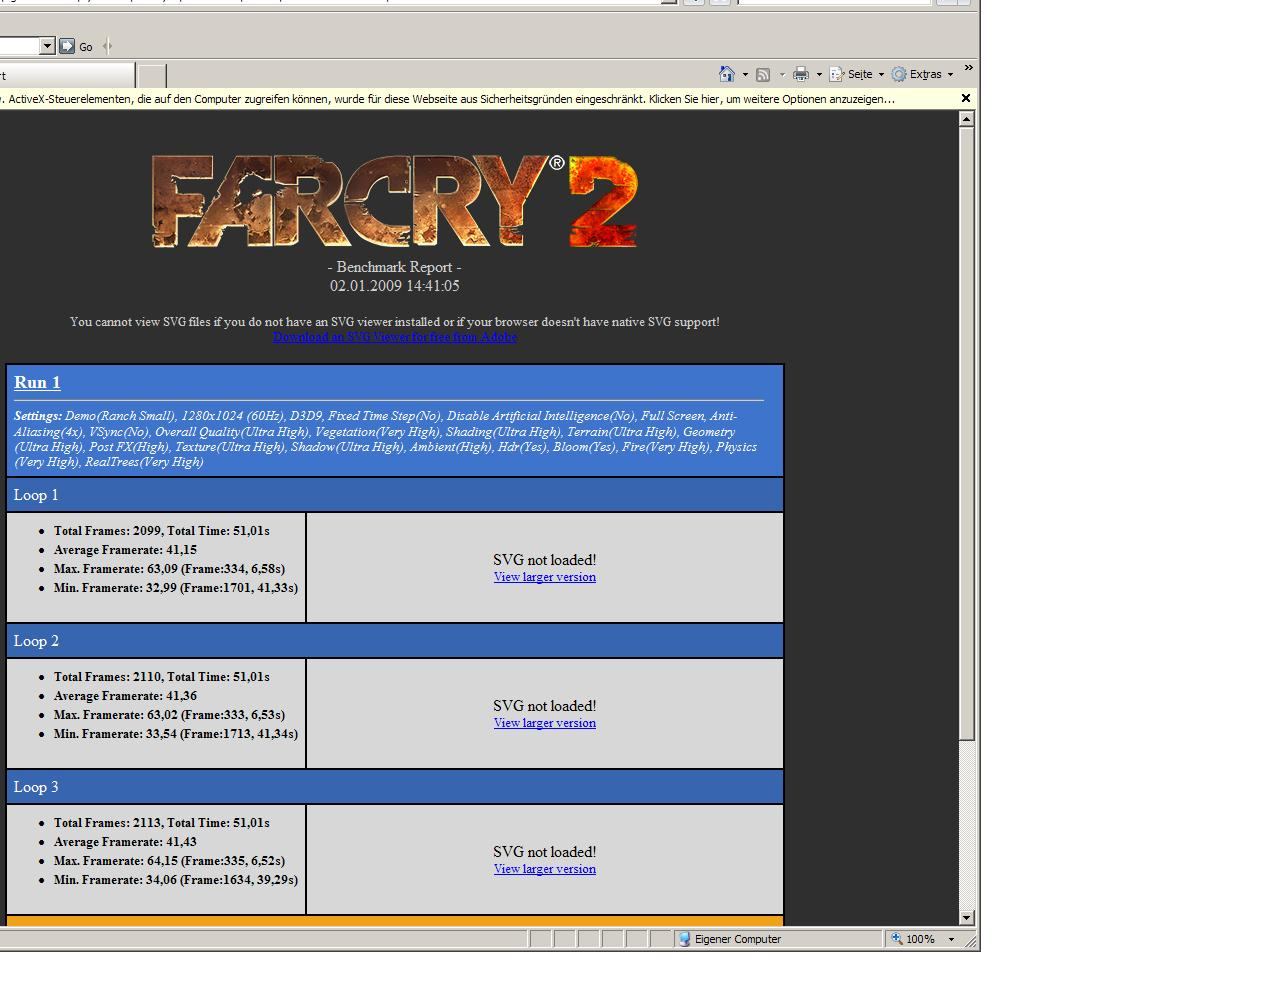Open the Home button dropdown arrow
The width and height of the screenshot is (1278, 996).
click(x=745, y=75)
